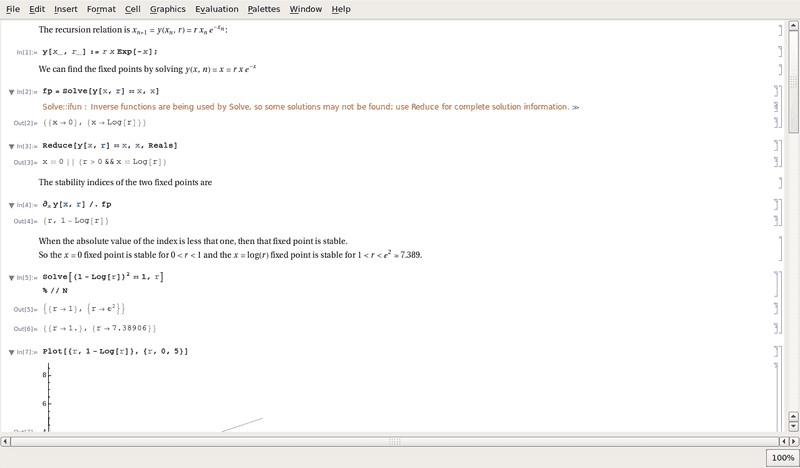Collapse the In[2] cell group triangle
Screen dimensions: 800x468
(x=11, y=92)
